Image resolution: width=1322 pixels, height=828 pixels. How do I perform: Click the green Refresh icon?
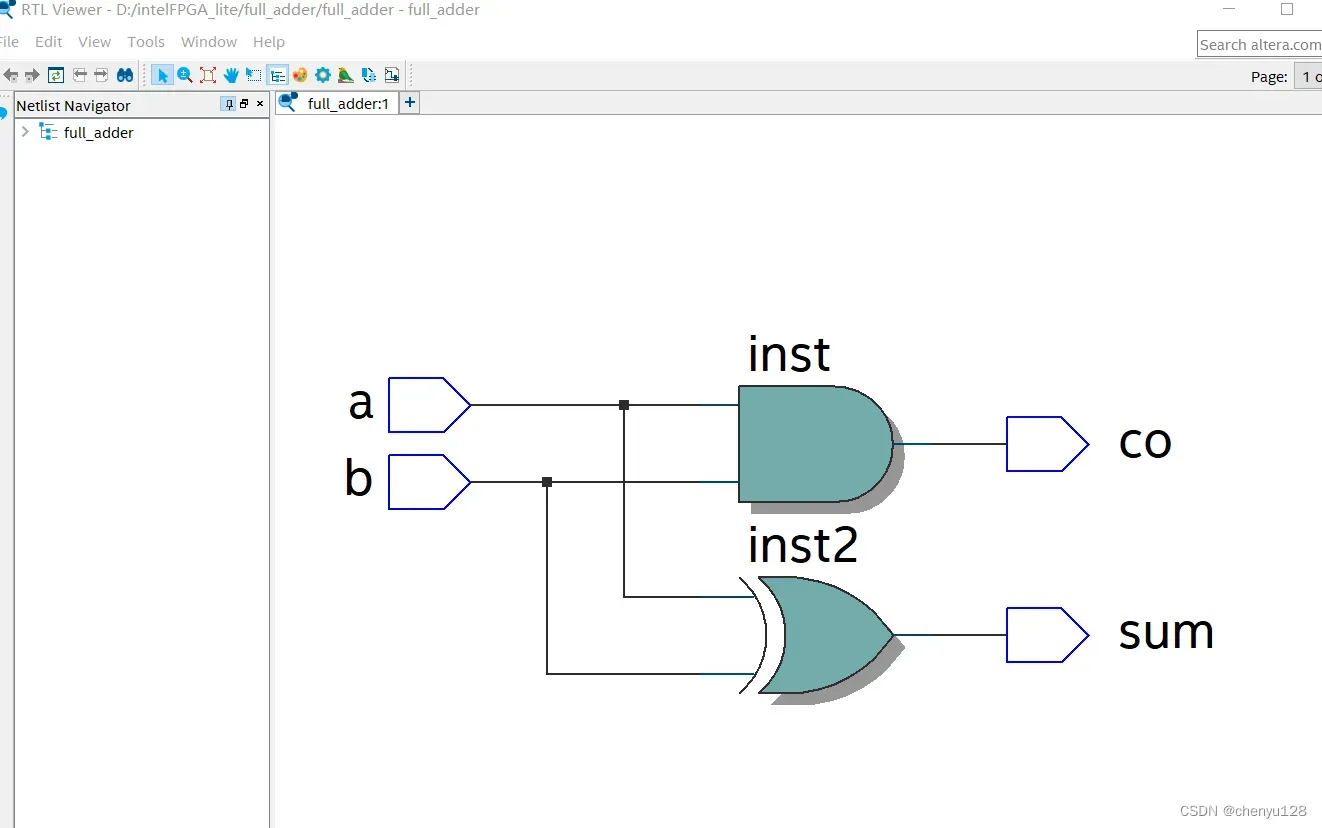(56, 75)
